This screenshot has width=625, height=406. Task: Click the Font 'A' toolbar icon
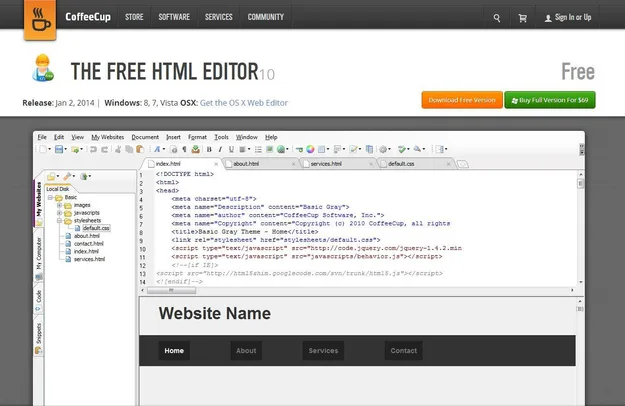pyautogui.click(x=157, y=149)
